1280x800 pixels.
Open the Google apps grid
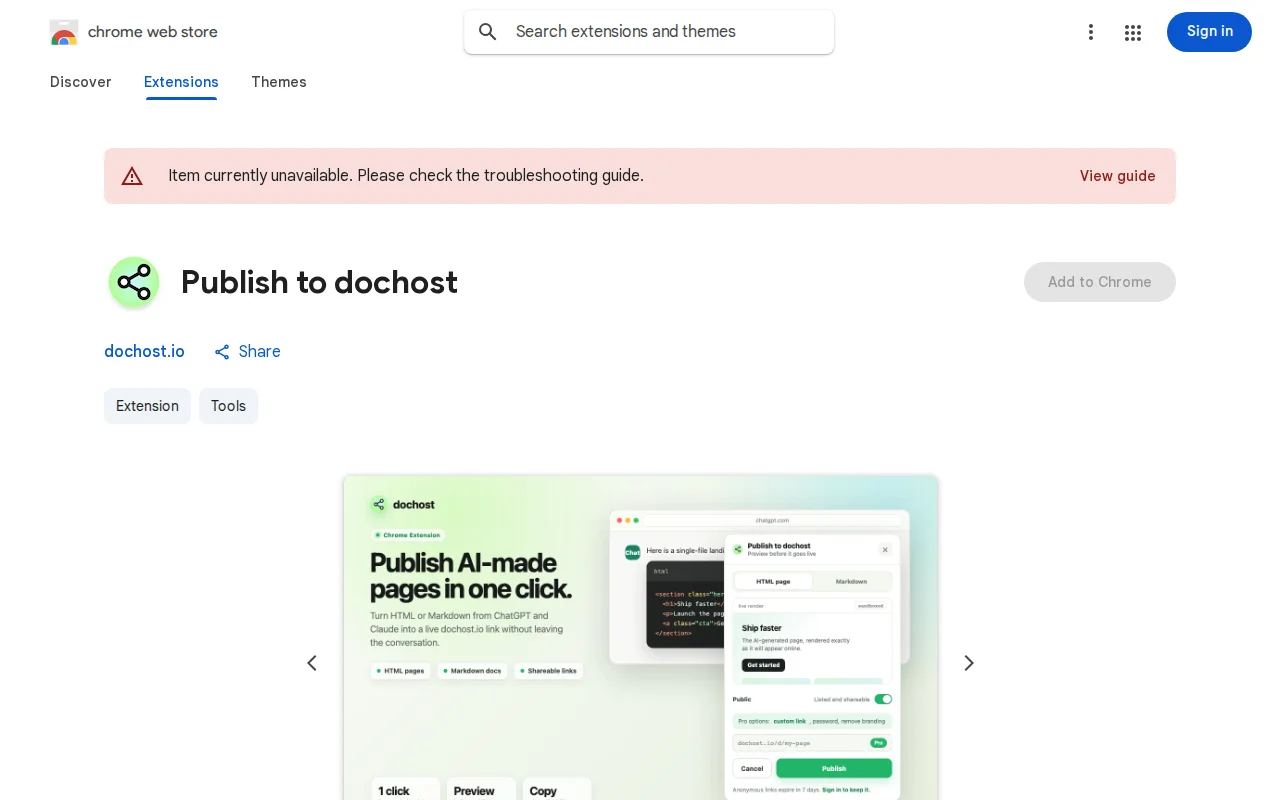[x=1133, y=32]
